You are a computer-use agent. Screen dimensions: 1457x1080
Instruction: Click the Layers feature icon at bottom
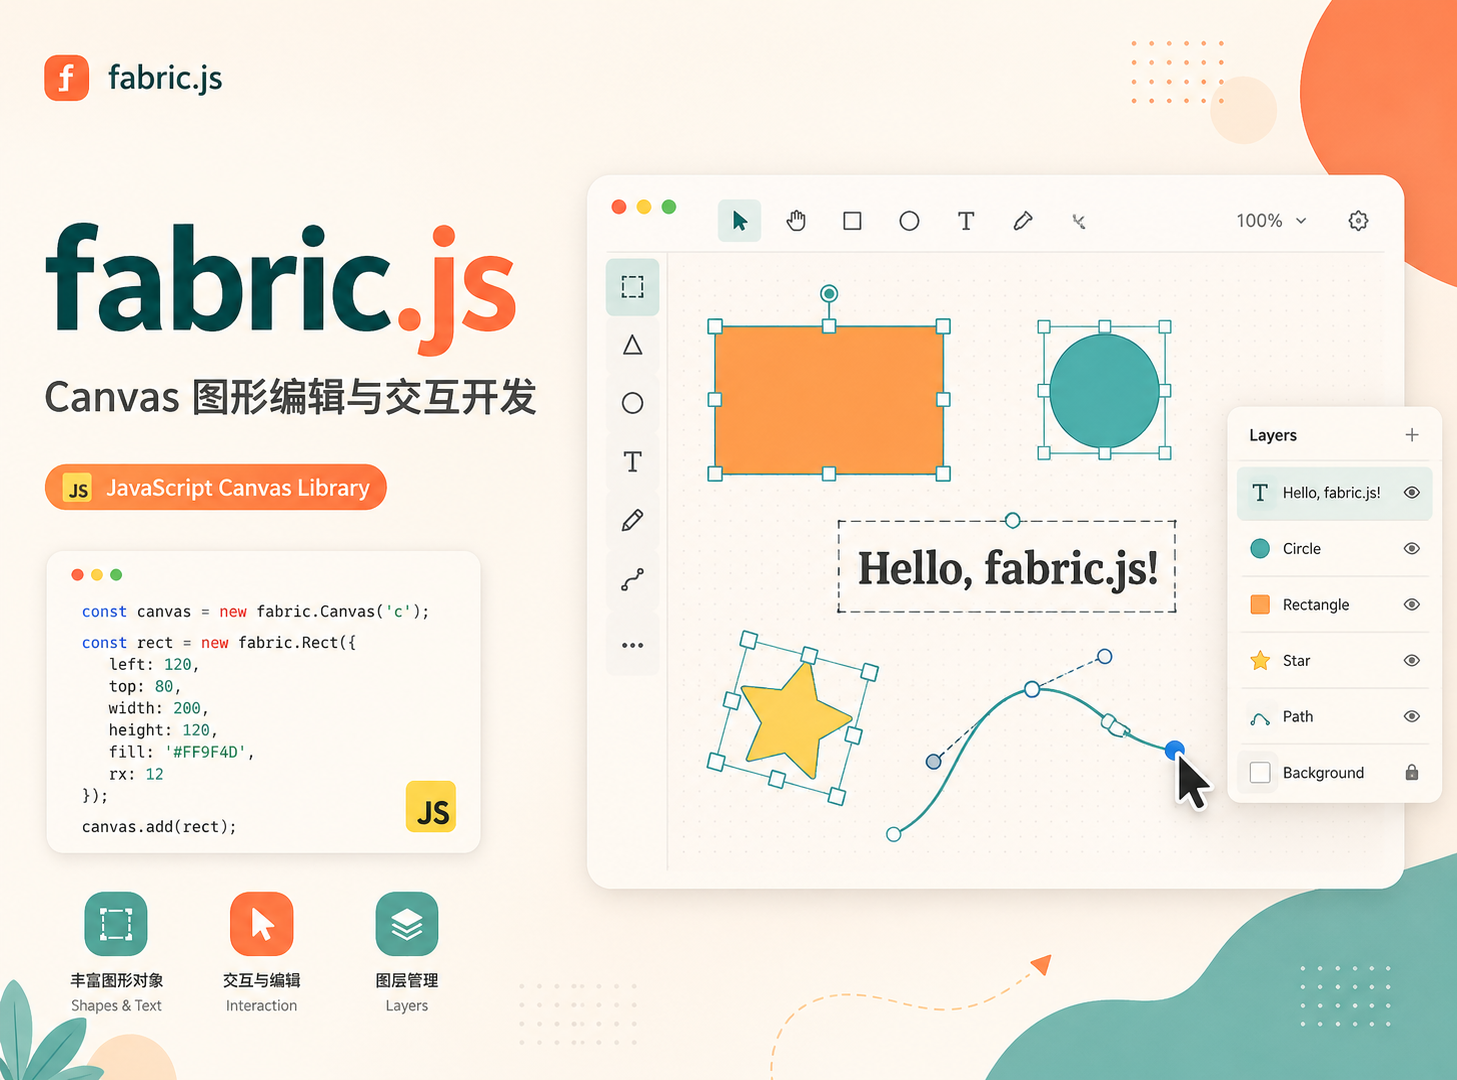coord(407,924)
